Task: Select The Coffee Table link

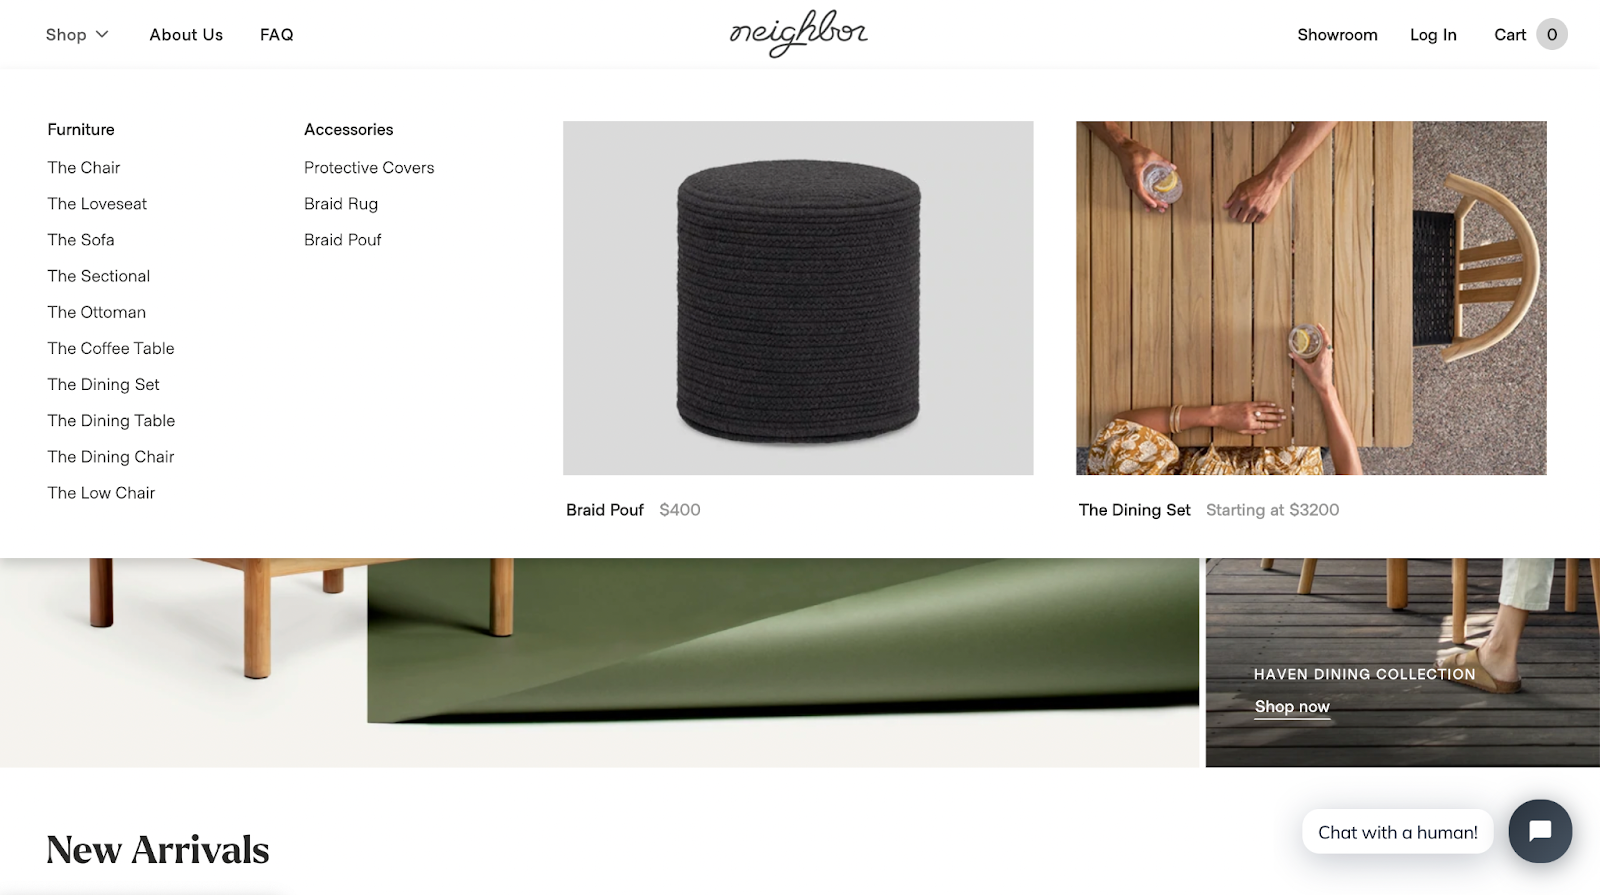Action: [x=111, y=348]
